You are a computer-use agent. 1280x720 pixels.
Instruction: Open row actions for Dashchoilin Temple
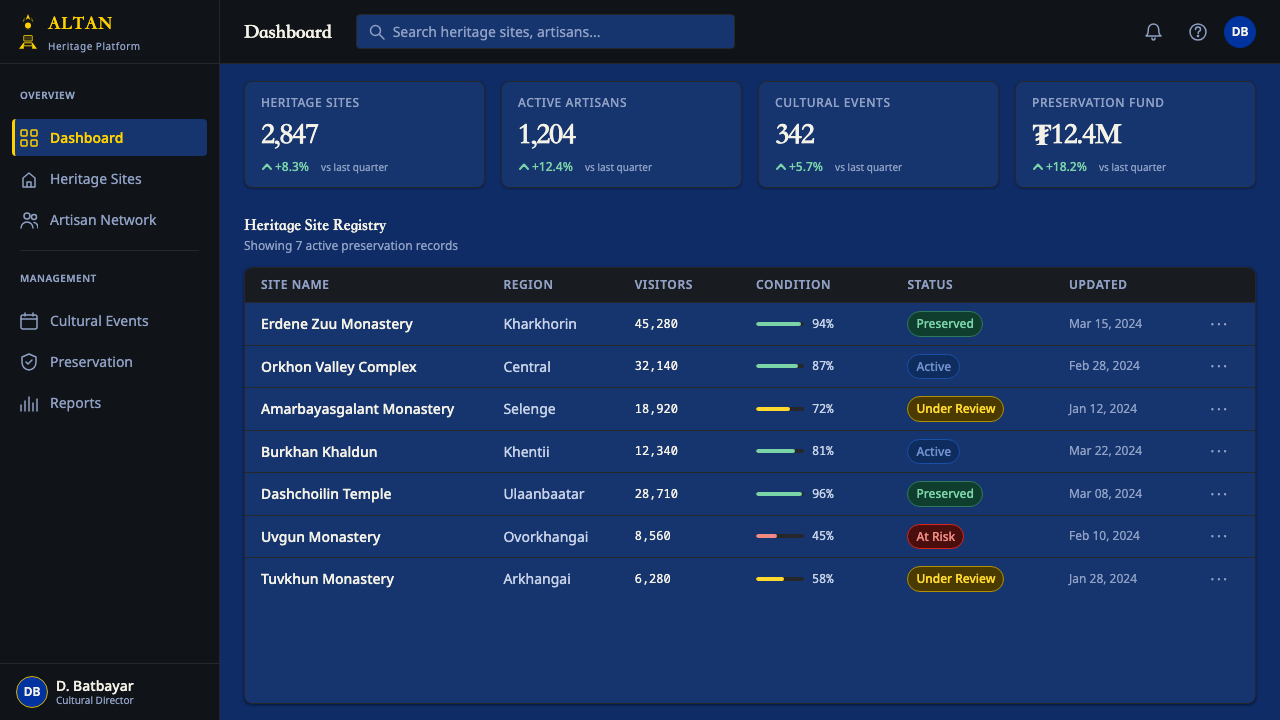pos(1218,494)
